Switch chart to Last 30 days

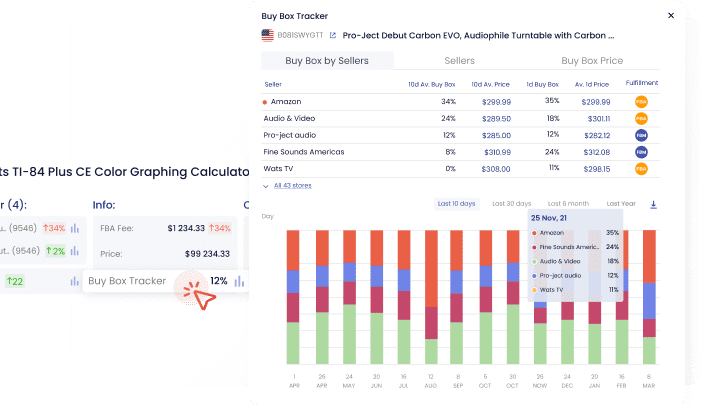511,204
